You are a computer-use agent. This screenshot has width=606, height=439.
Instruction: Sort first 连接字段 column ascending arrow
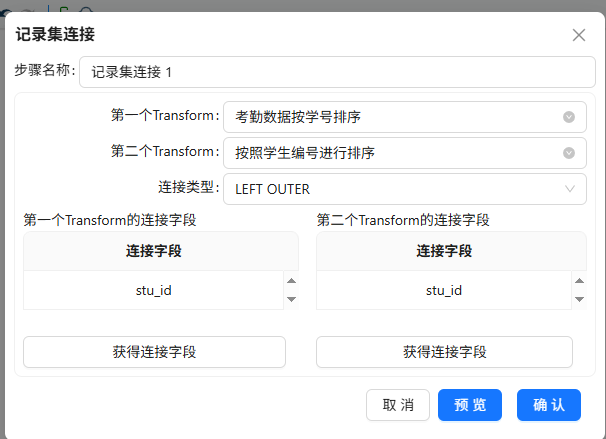(x=291, y=281)
